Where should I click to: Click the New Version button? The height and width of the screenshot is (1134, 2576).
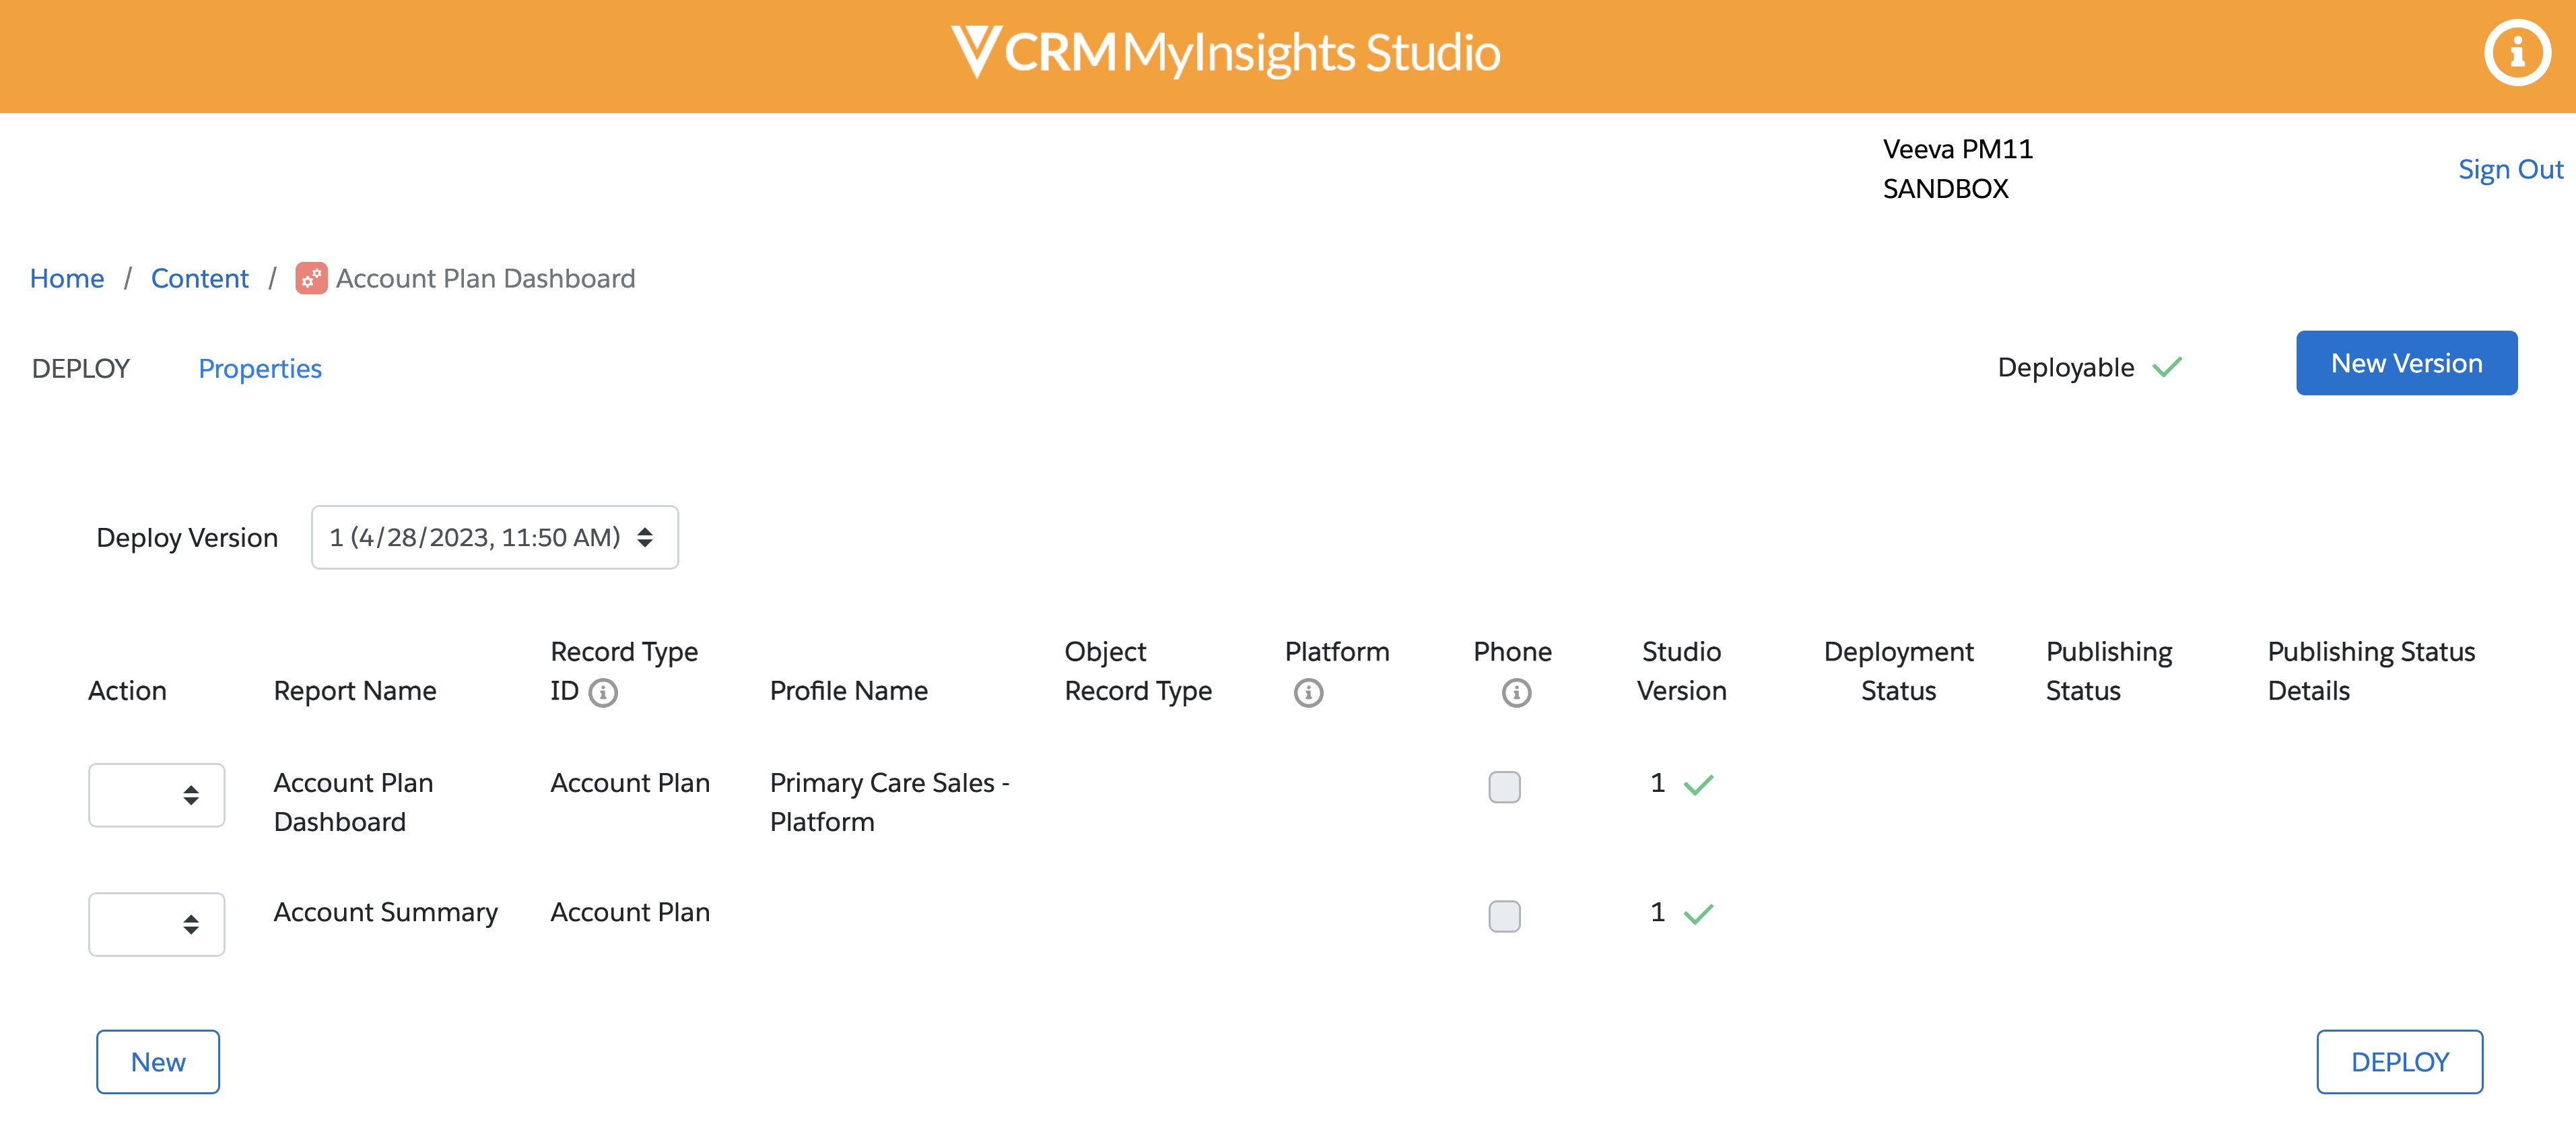(x=2406, y=363)
